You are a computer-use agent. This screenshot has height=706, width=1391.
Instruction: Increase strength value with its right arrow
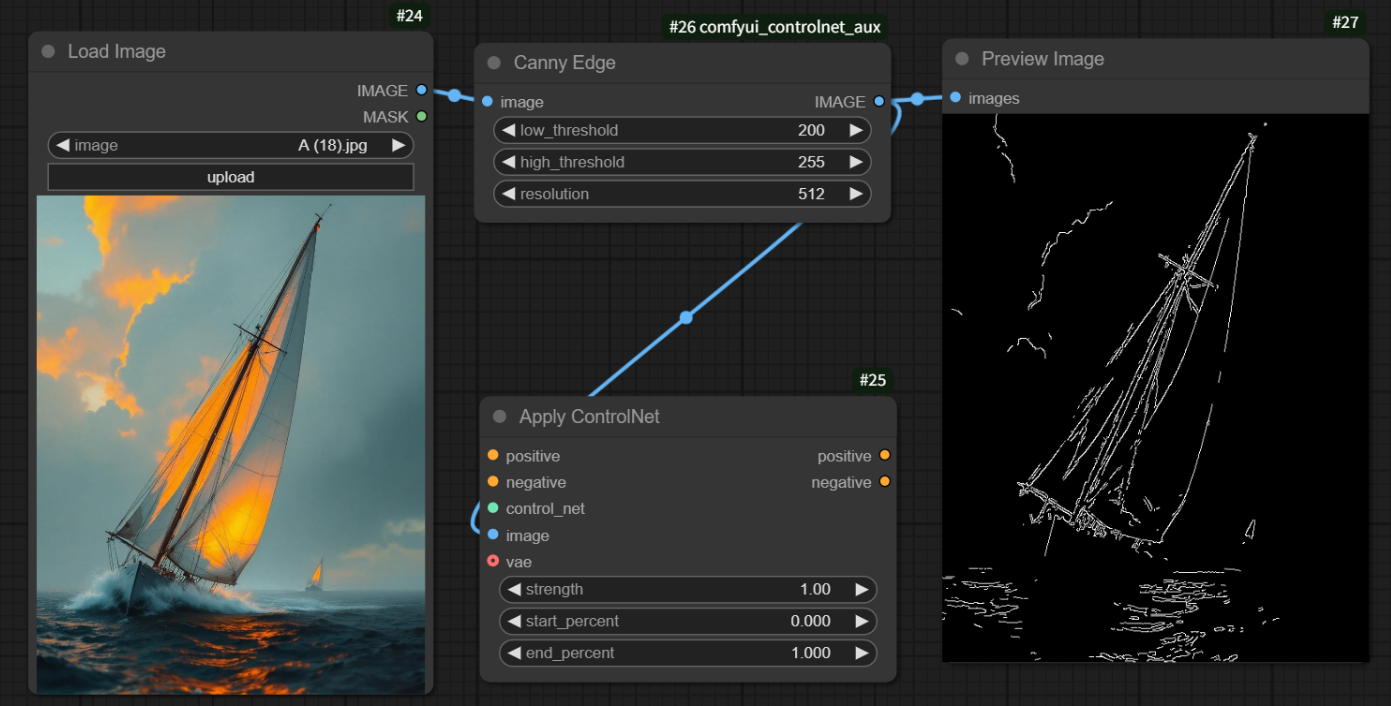coord(862,589)
